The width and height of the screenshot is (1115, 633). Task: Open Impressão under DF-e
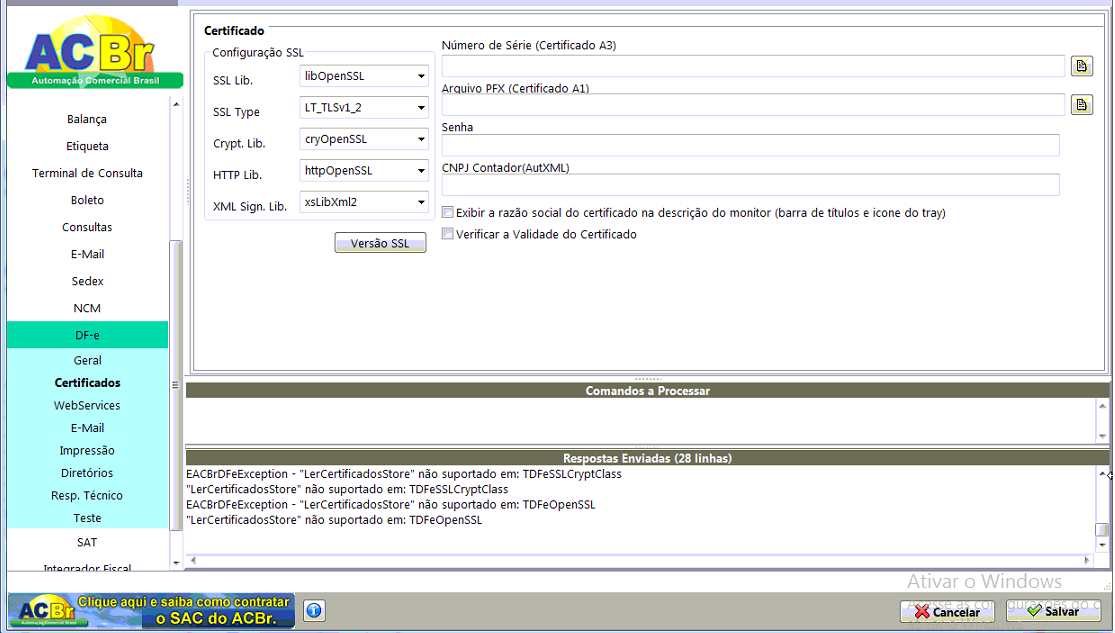pos(87,450)
